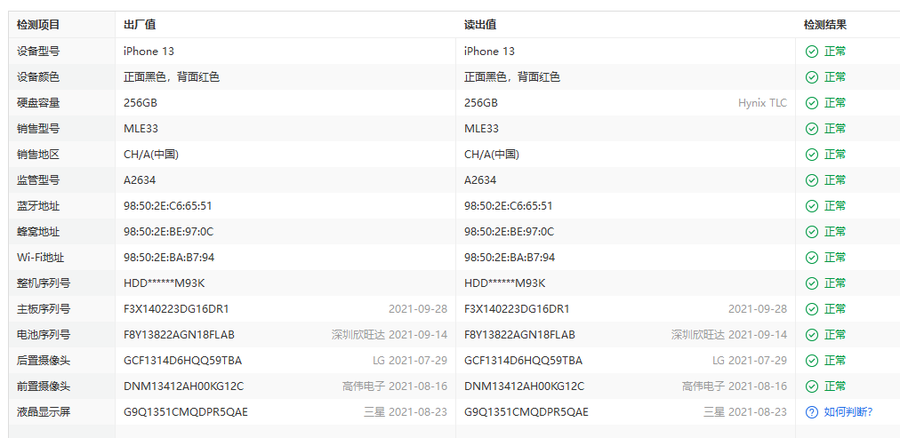Click read rear camera serial GCF1314D6HQQ59TBA

(523, 361)
